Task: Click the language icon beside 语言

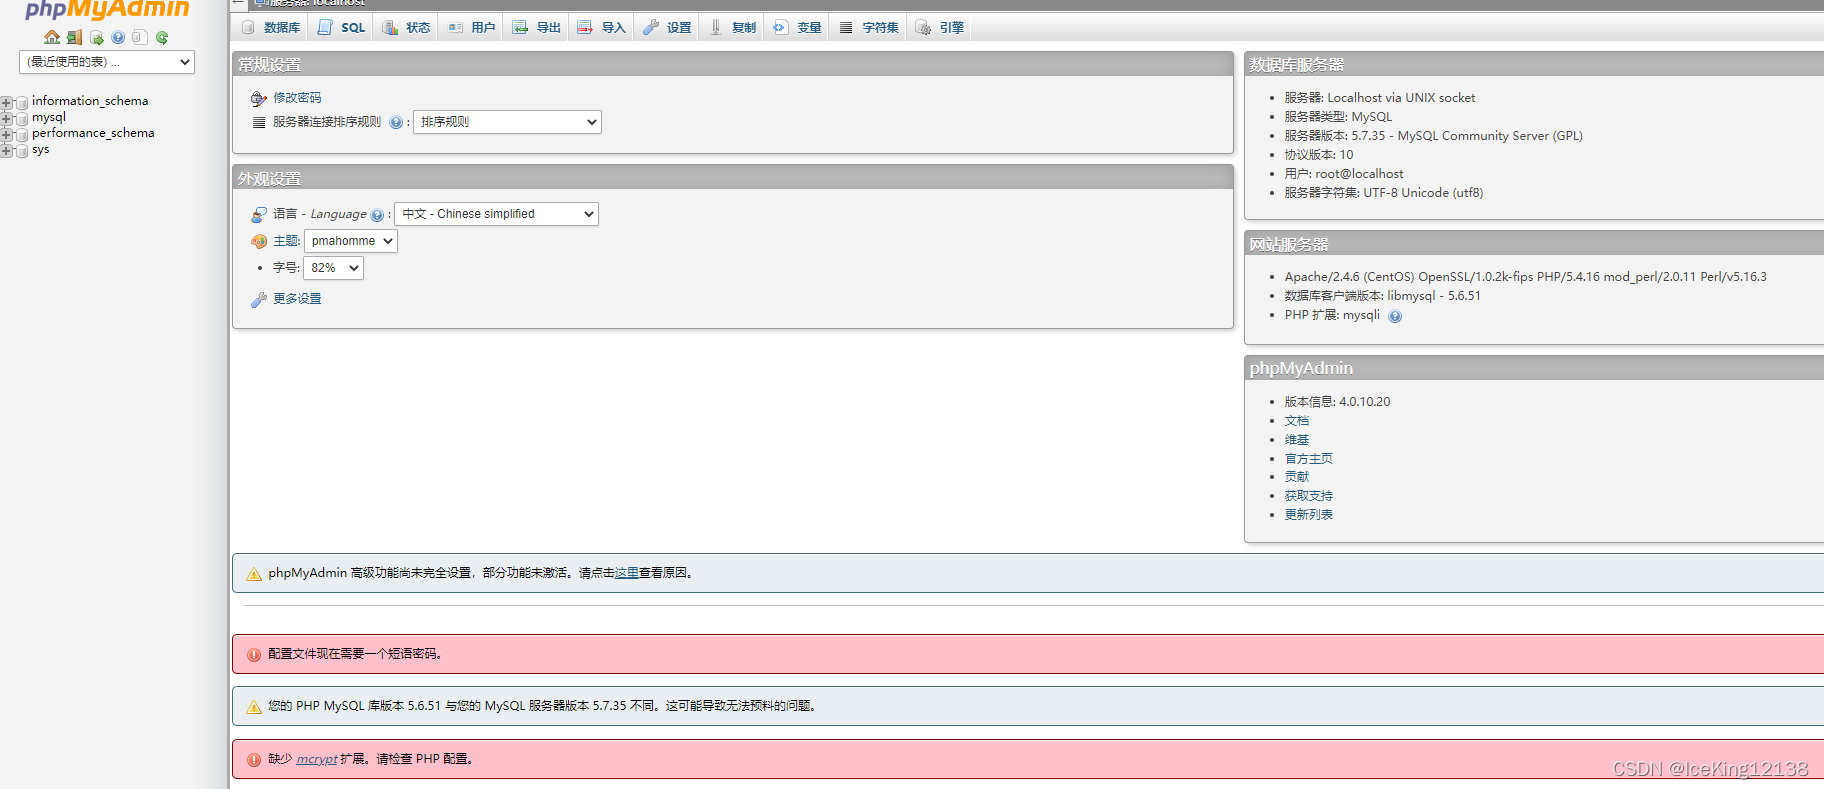Action: [x=258, y=214]
